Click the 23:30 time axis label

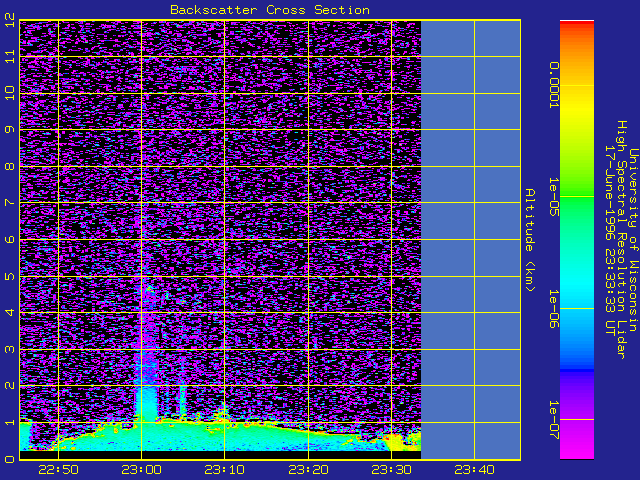tap(391, 470)
